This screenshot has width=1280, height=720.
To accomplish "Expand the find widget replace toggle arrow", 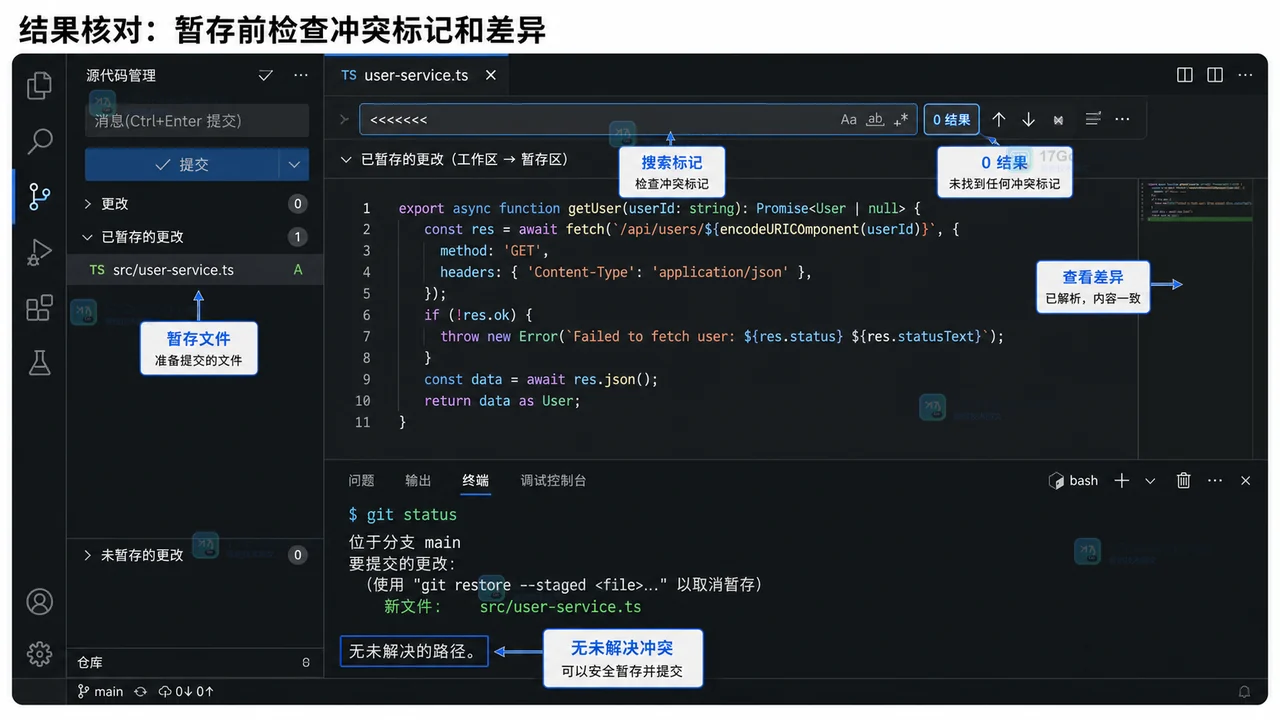I will [345, 119].
